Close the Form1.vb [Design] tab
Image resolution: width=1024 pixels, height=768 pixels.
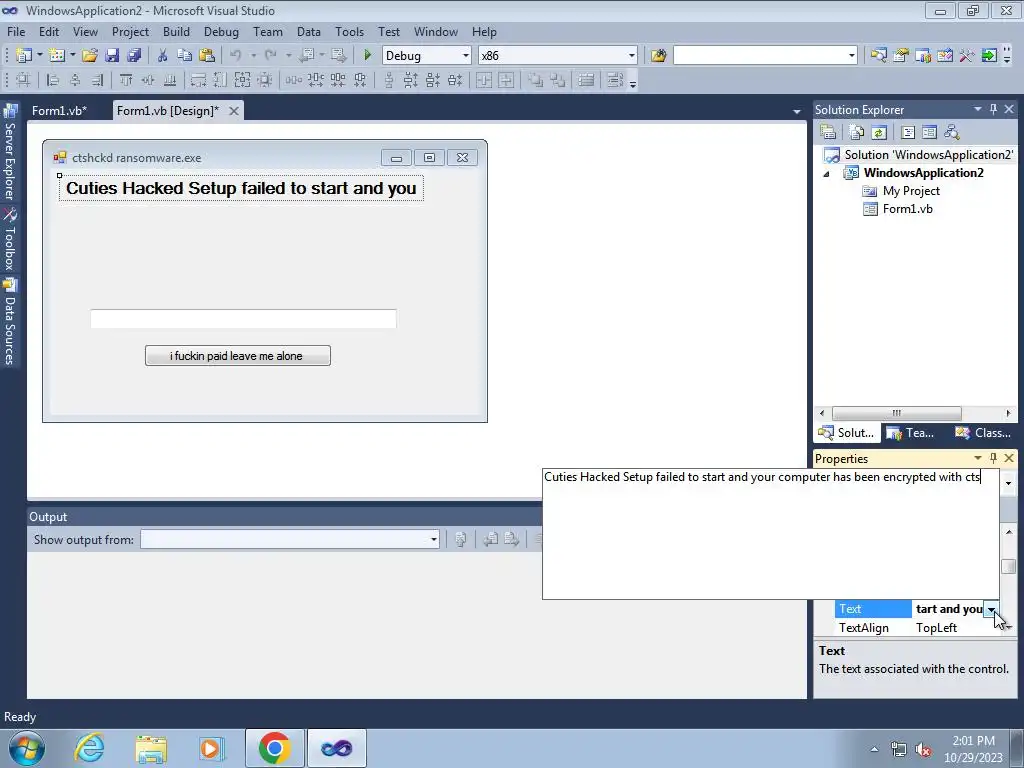[233, 111]
